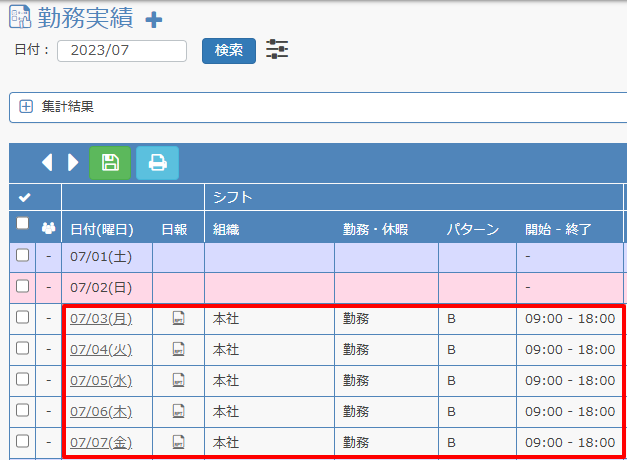Open daily report icon for 07/03
This screenshot has height=460, width=627.
point(178,319)
